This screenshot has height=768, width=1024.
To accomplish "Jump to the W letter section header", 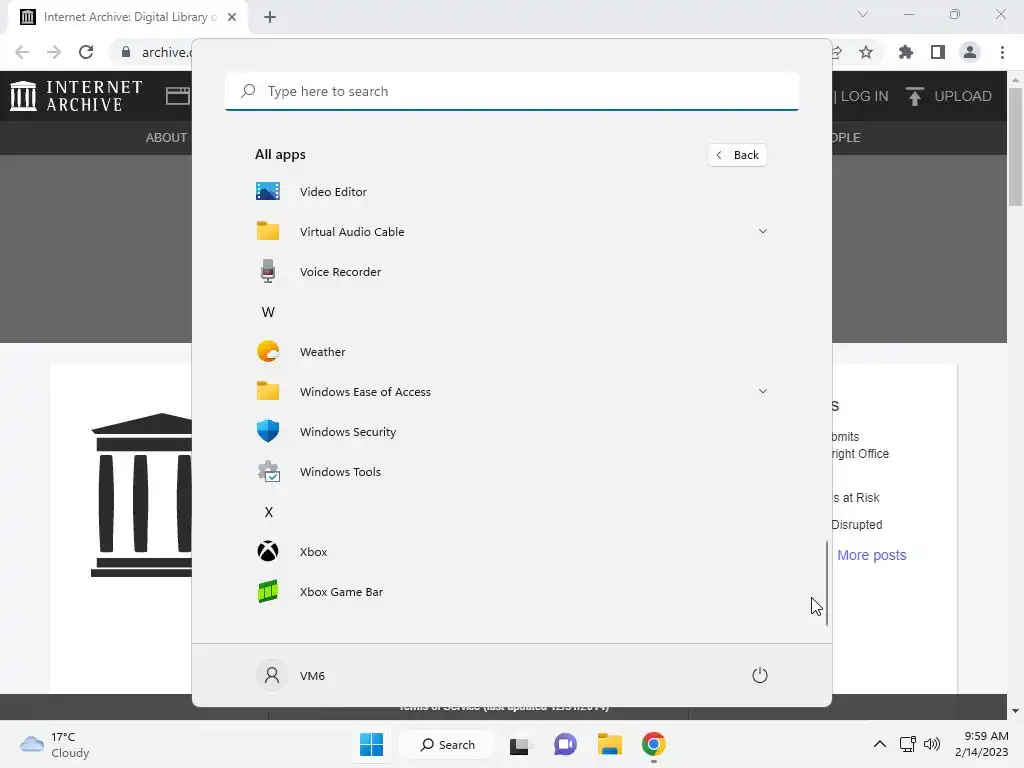I will click(268, 312).
